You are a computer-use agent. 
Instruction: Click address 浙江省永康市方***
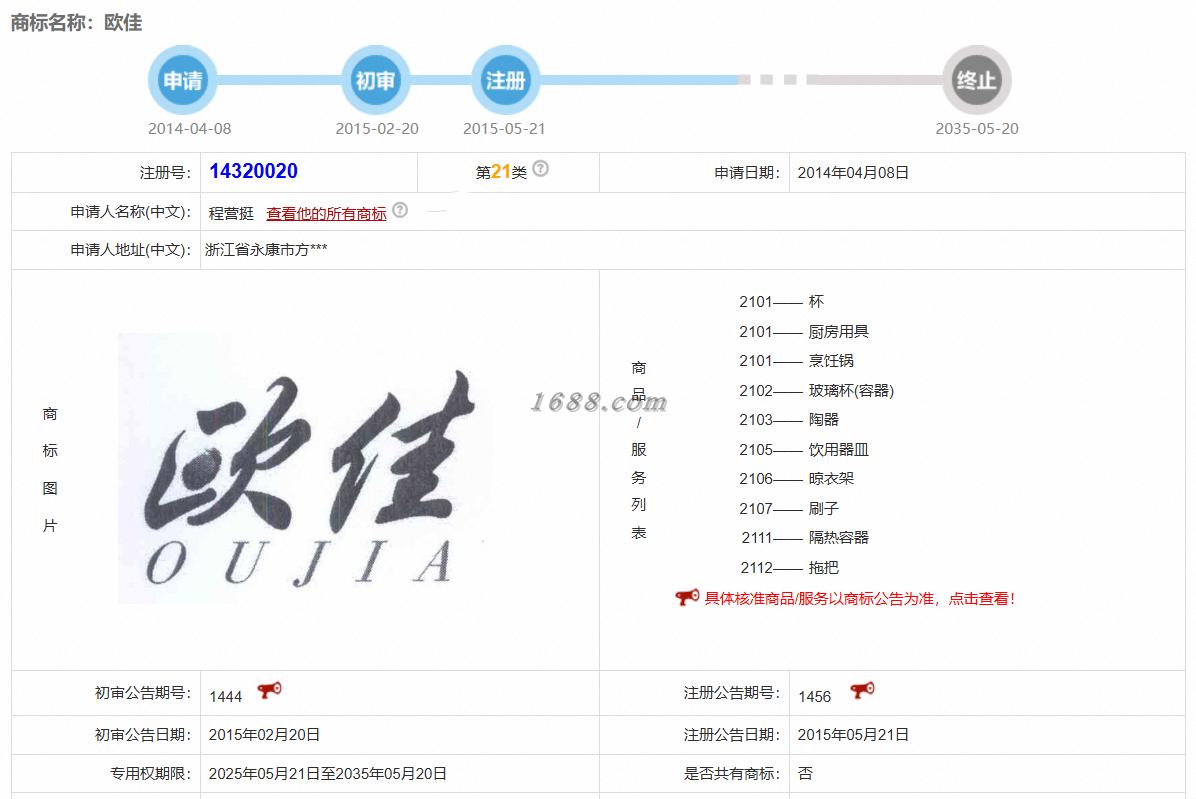(x=266, y=250)
